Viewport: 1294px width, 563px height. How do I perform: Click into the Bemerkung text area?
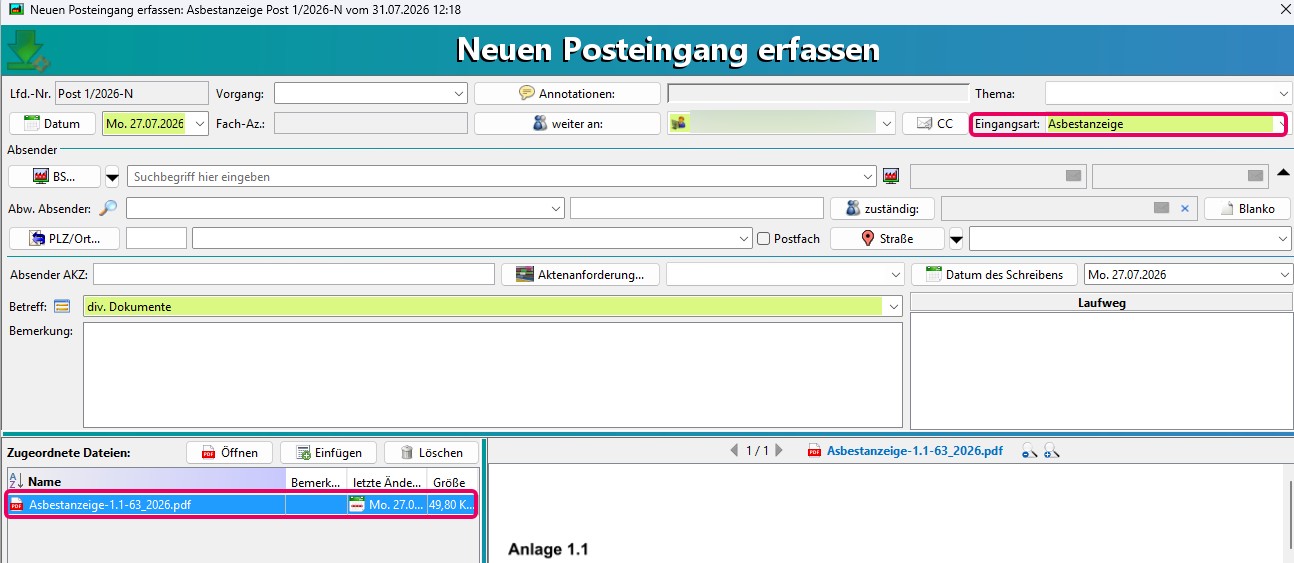click(x=493, y=375)
